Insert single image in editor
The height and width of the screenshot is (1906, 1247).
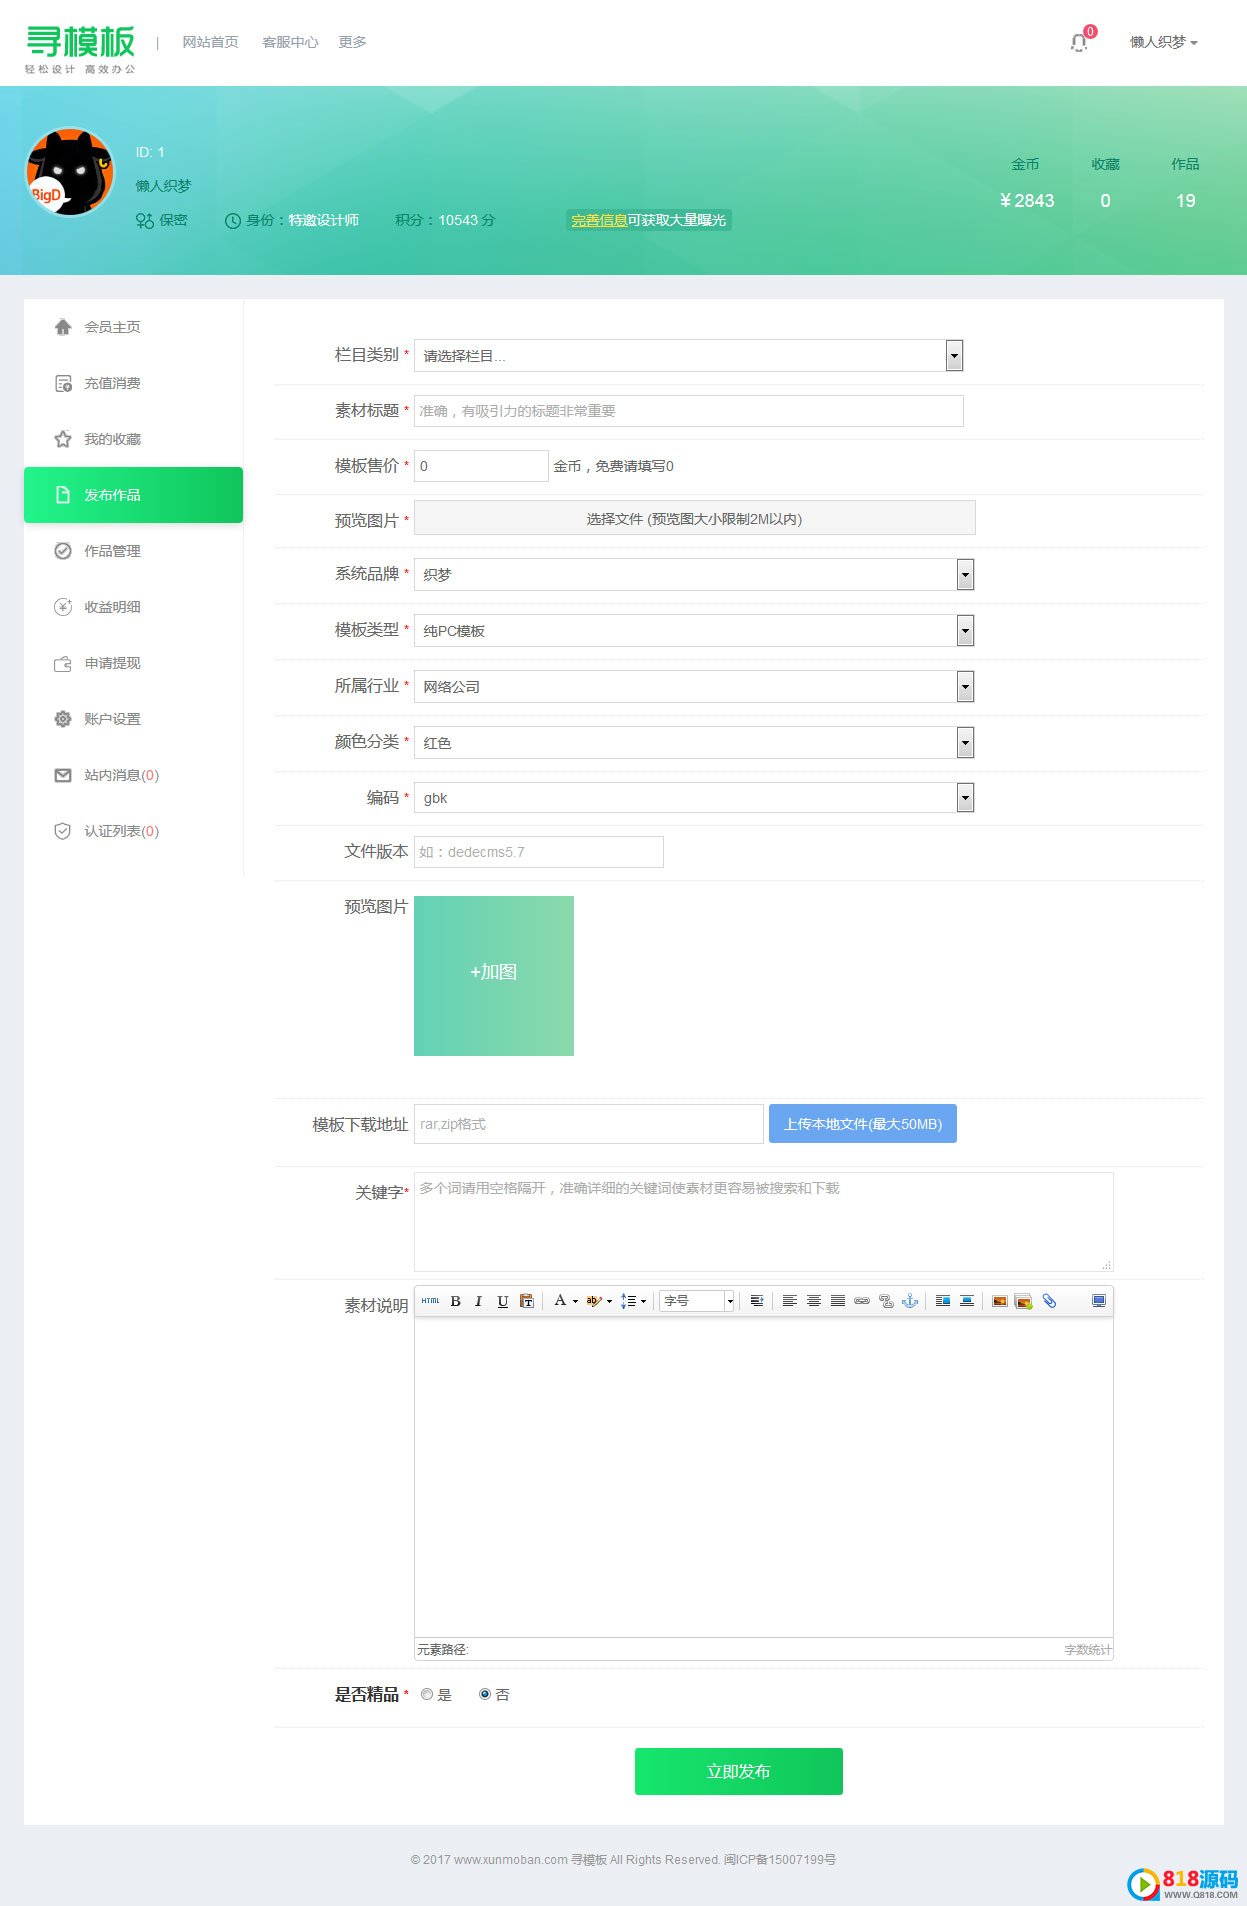tap(999, 1301)
